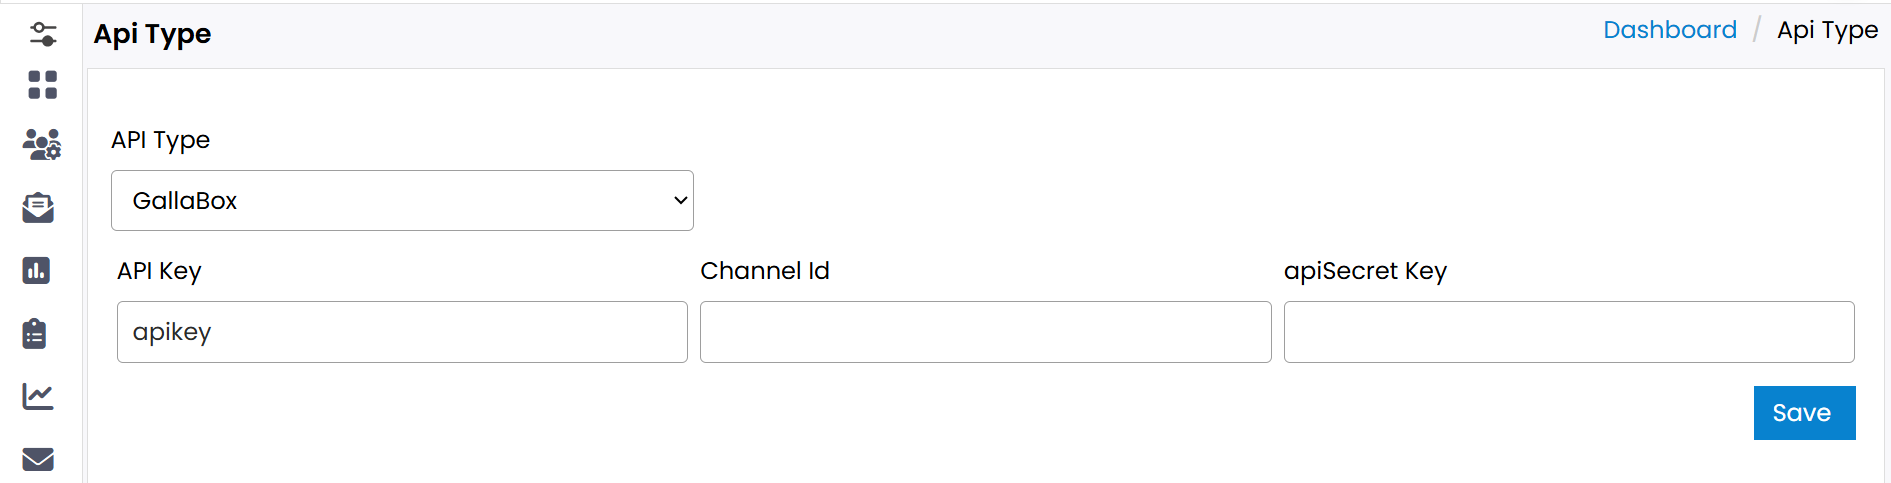Open the bar chart reports icon
This screenshot has height=483, width=1891.
tap(36, 270)
